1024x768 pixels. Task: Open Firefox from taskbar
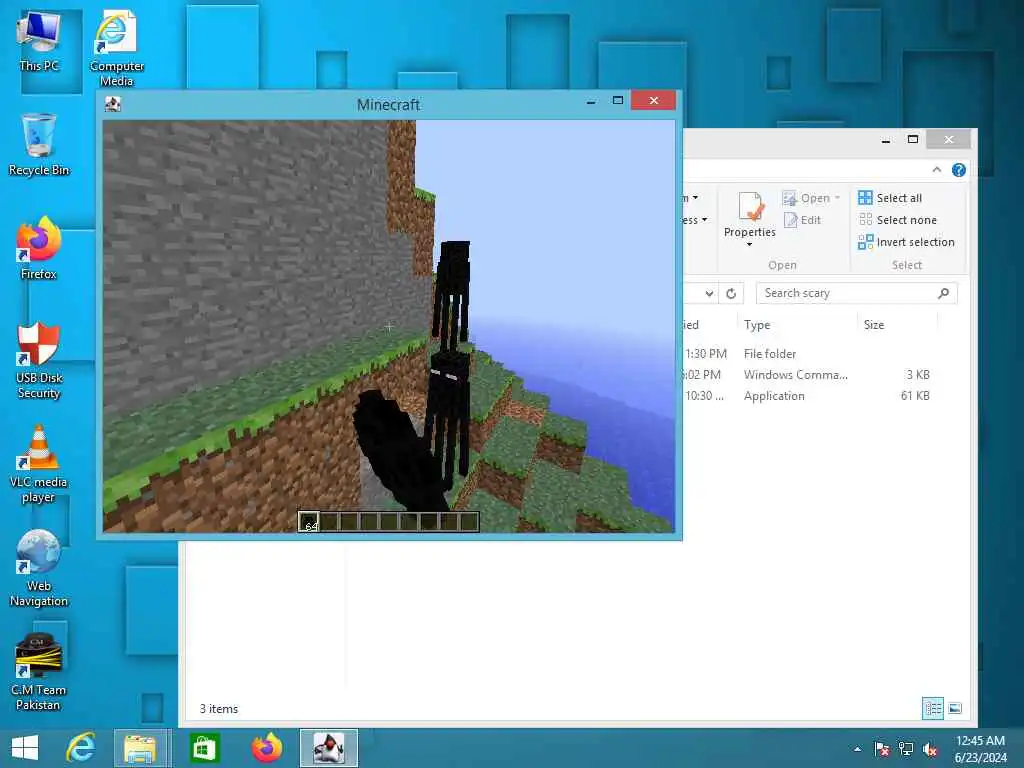pos(266,748)
